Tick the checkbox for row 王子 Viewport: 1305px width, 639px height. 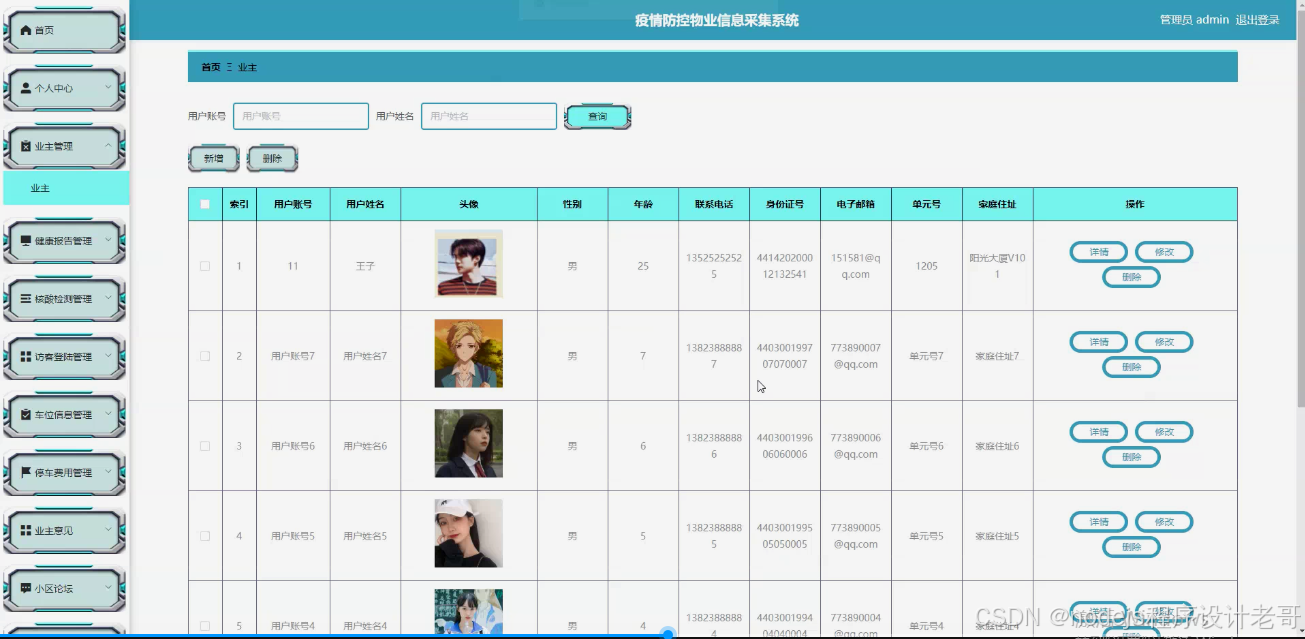click(x=205, y=266)
